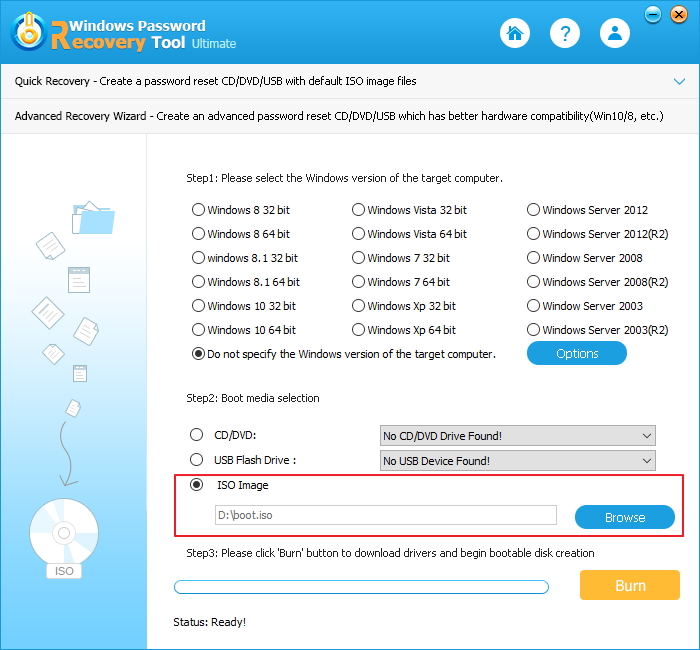Click Browse to choose ISO path
This screenshot has width=700, height=650.
pyautogui.click(x=625, y=517)
